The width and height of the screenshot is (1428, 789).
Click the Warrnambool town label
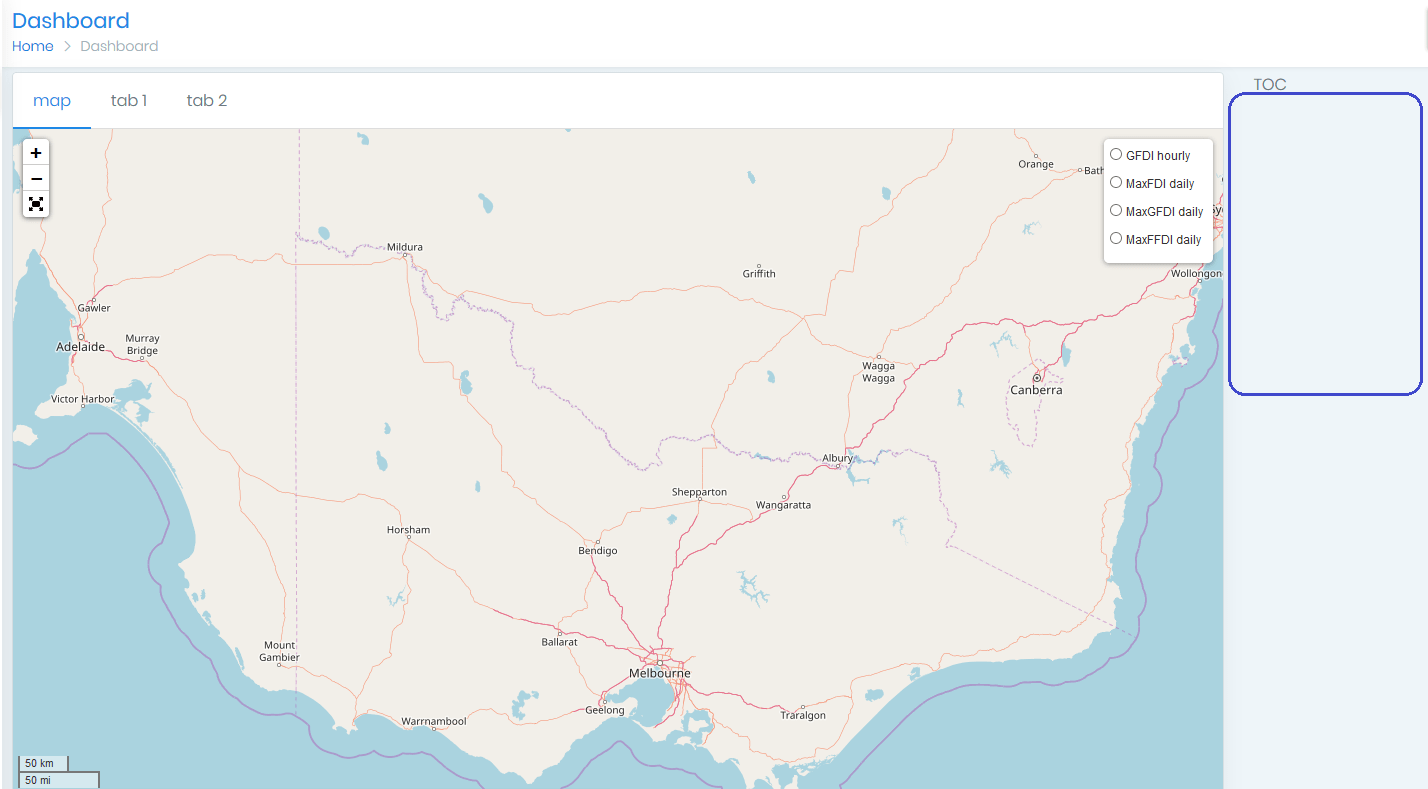point(434,721)
